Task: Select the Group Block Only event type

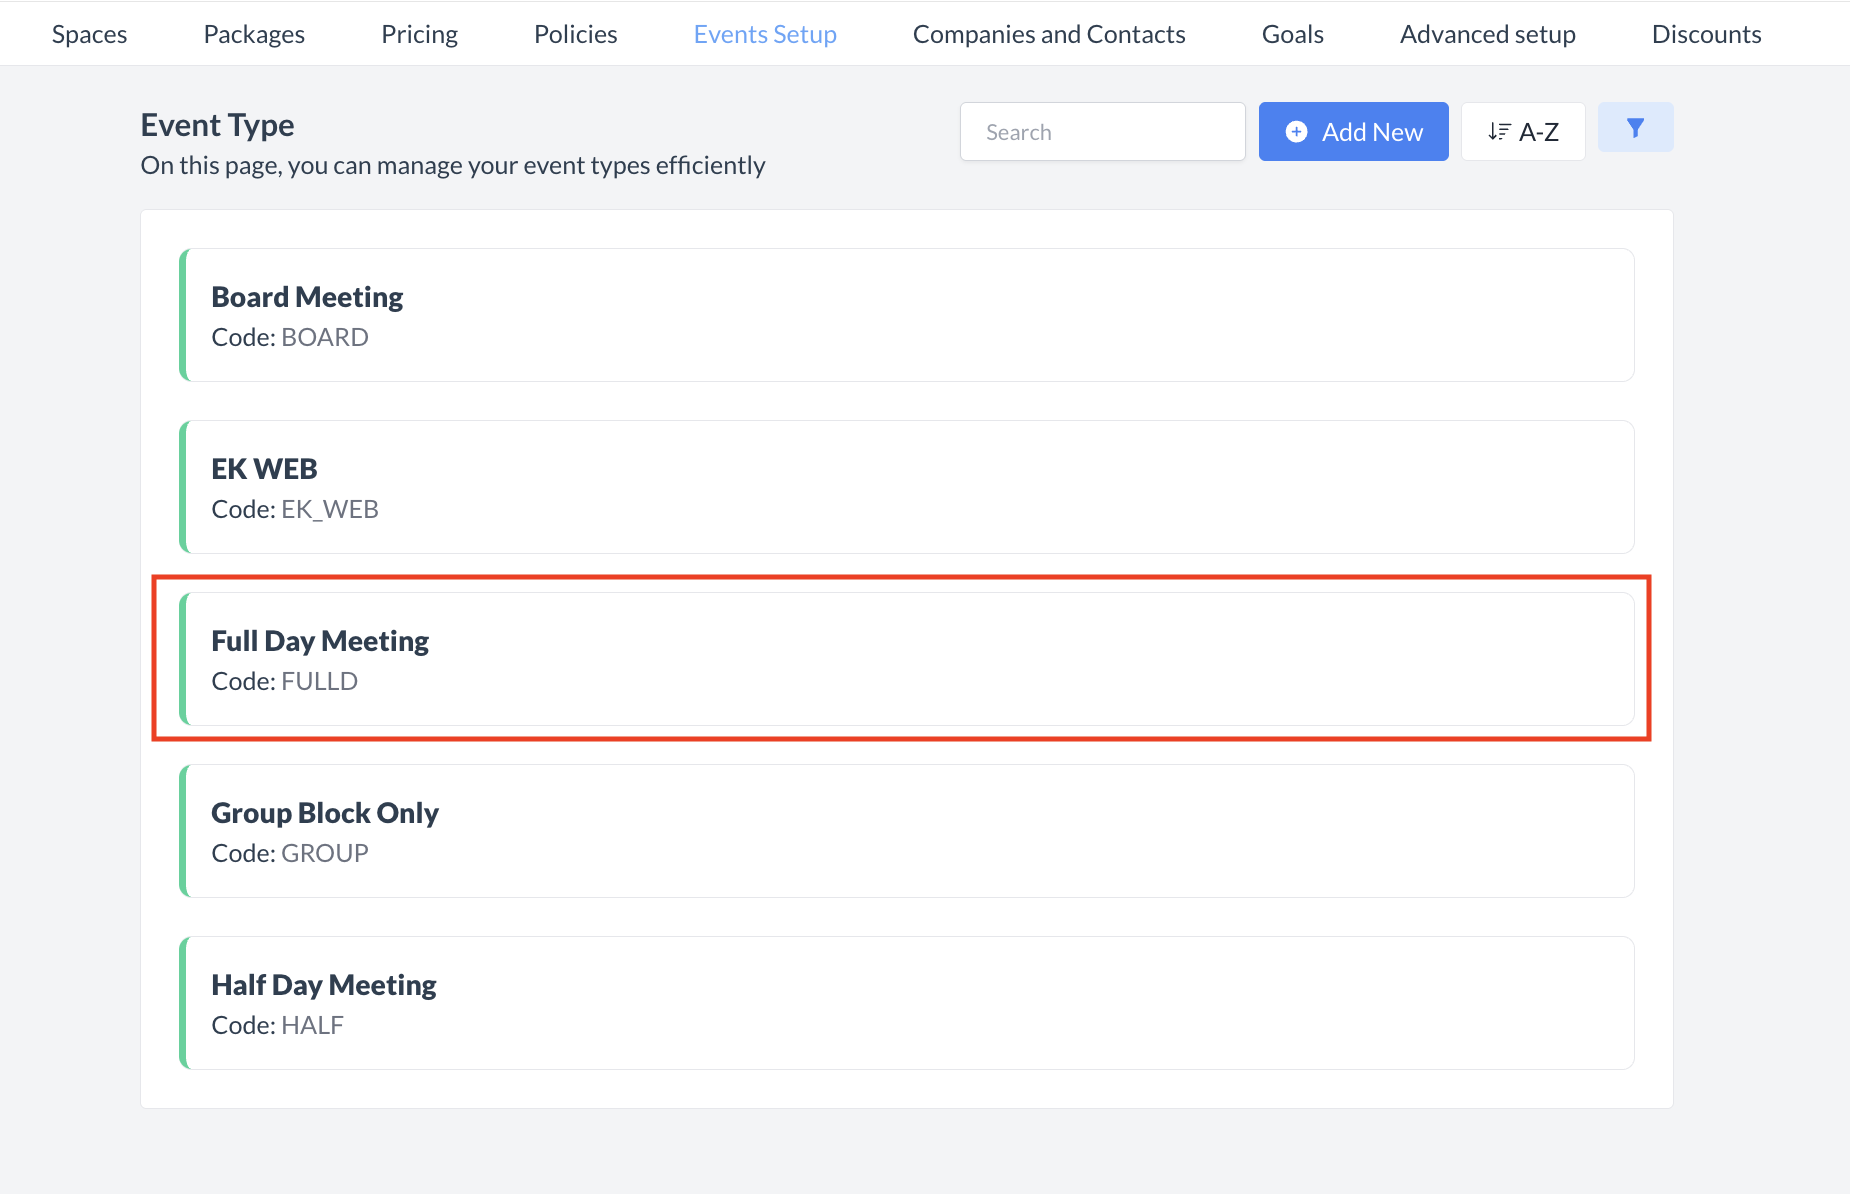Action: [906, 831]
